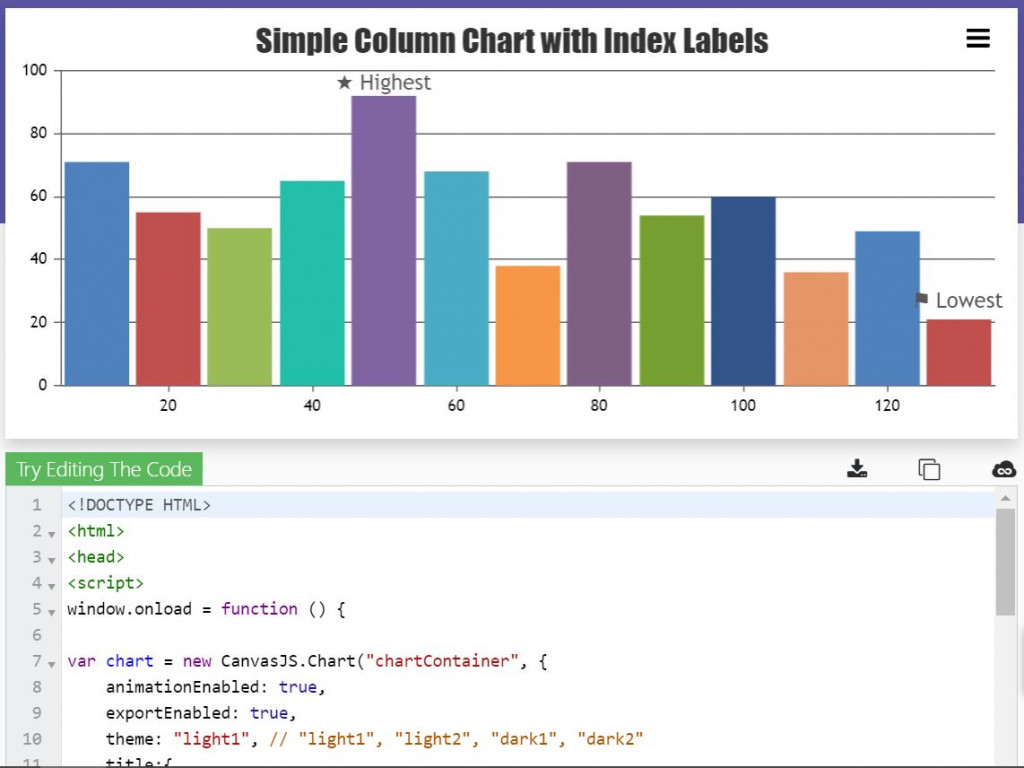1024x768 pixels.
Task: Click the tallest purple bar labeled Highest
Action: tap(384, 240)
